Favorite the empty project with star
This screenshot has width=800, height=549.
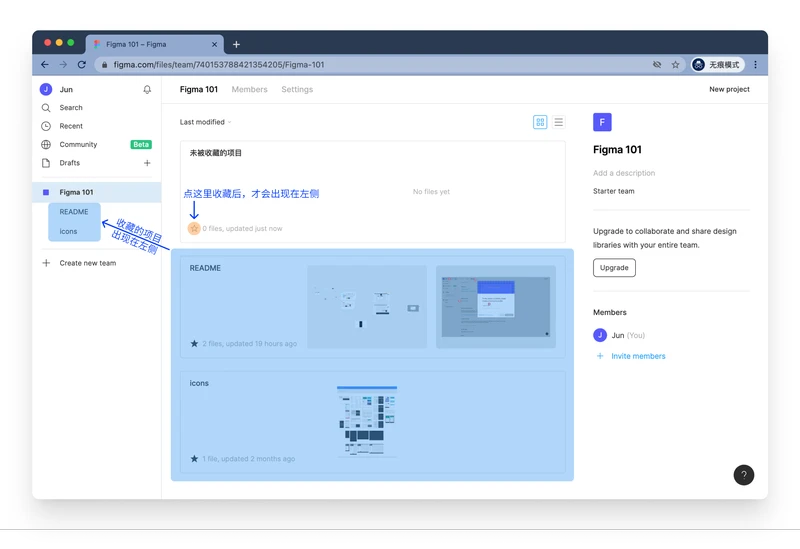tap(194, 228)
